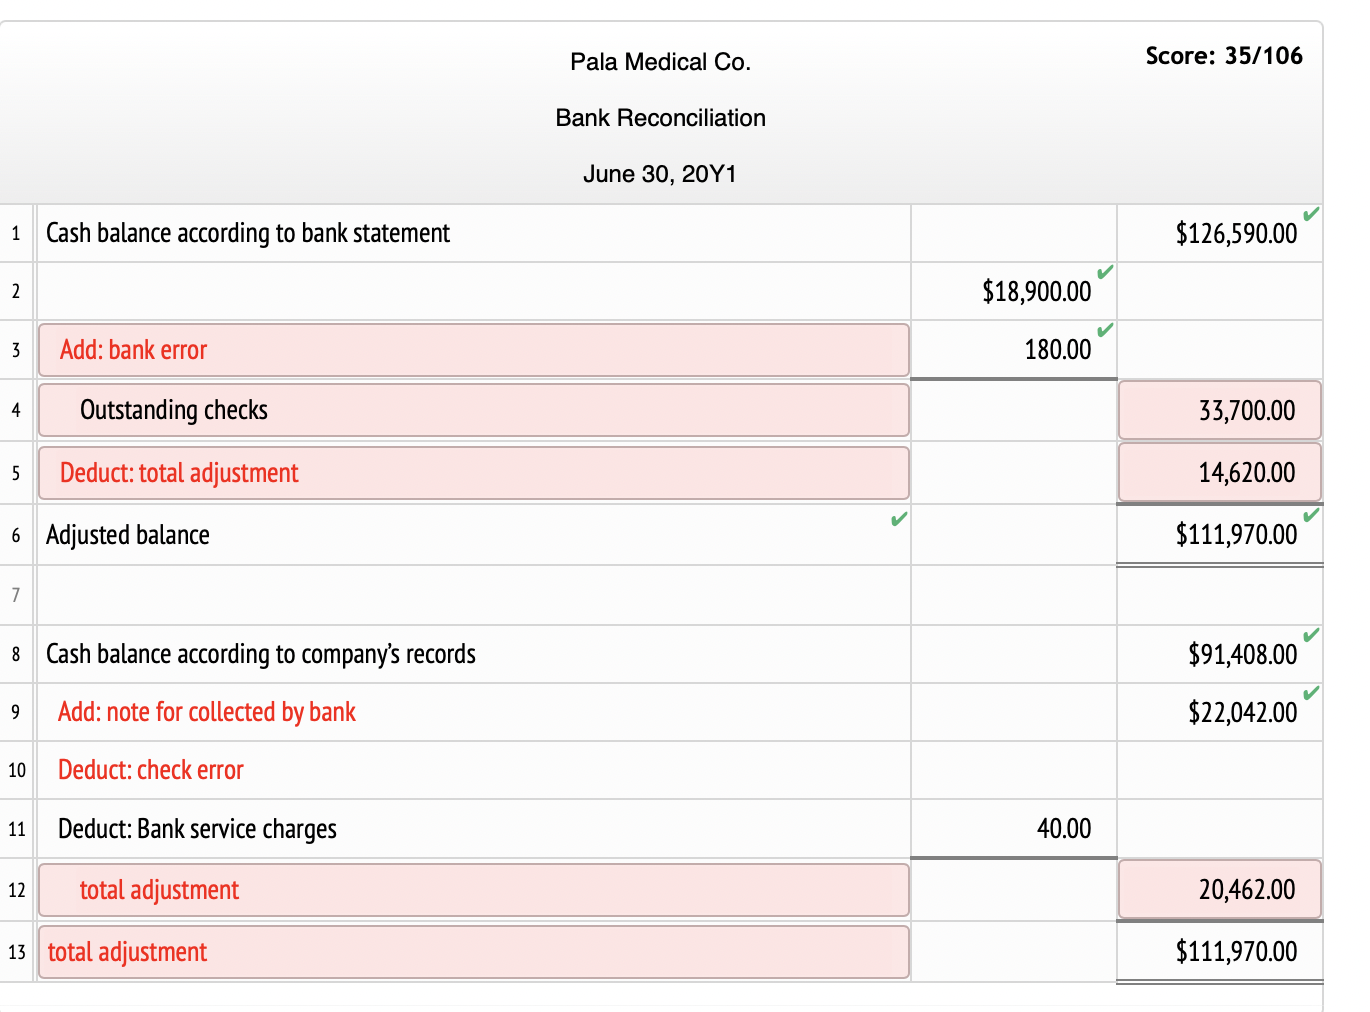Select the 33,700.00 highlighted amount field
The width and height of the screenshot is (1370, 1012).
1219,410
